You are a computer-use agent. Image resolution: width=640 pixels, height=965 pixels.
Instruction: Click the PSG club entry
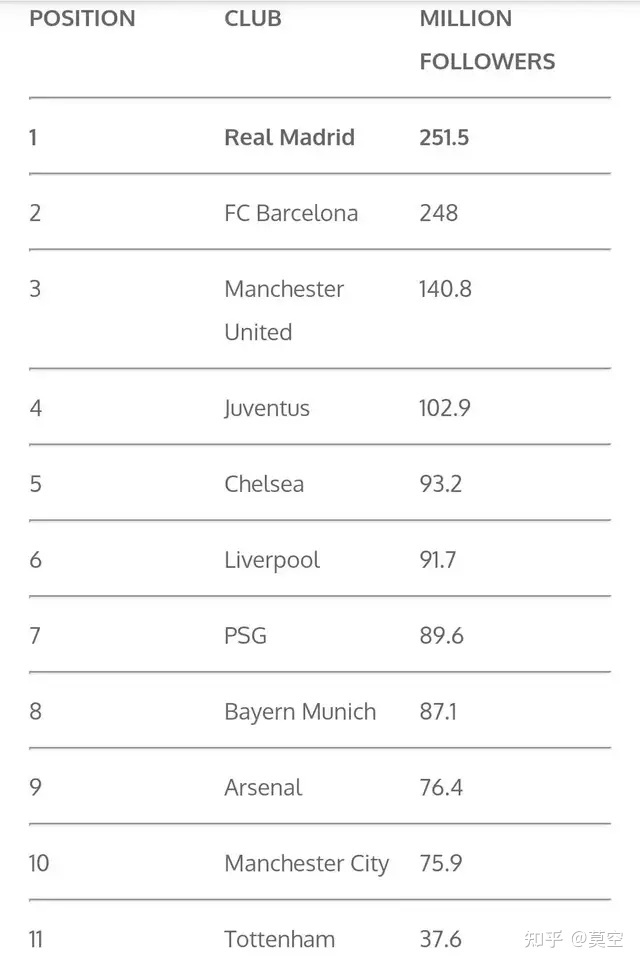[246, 636]
